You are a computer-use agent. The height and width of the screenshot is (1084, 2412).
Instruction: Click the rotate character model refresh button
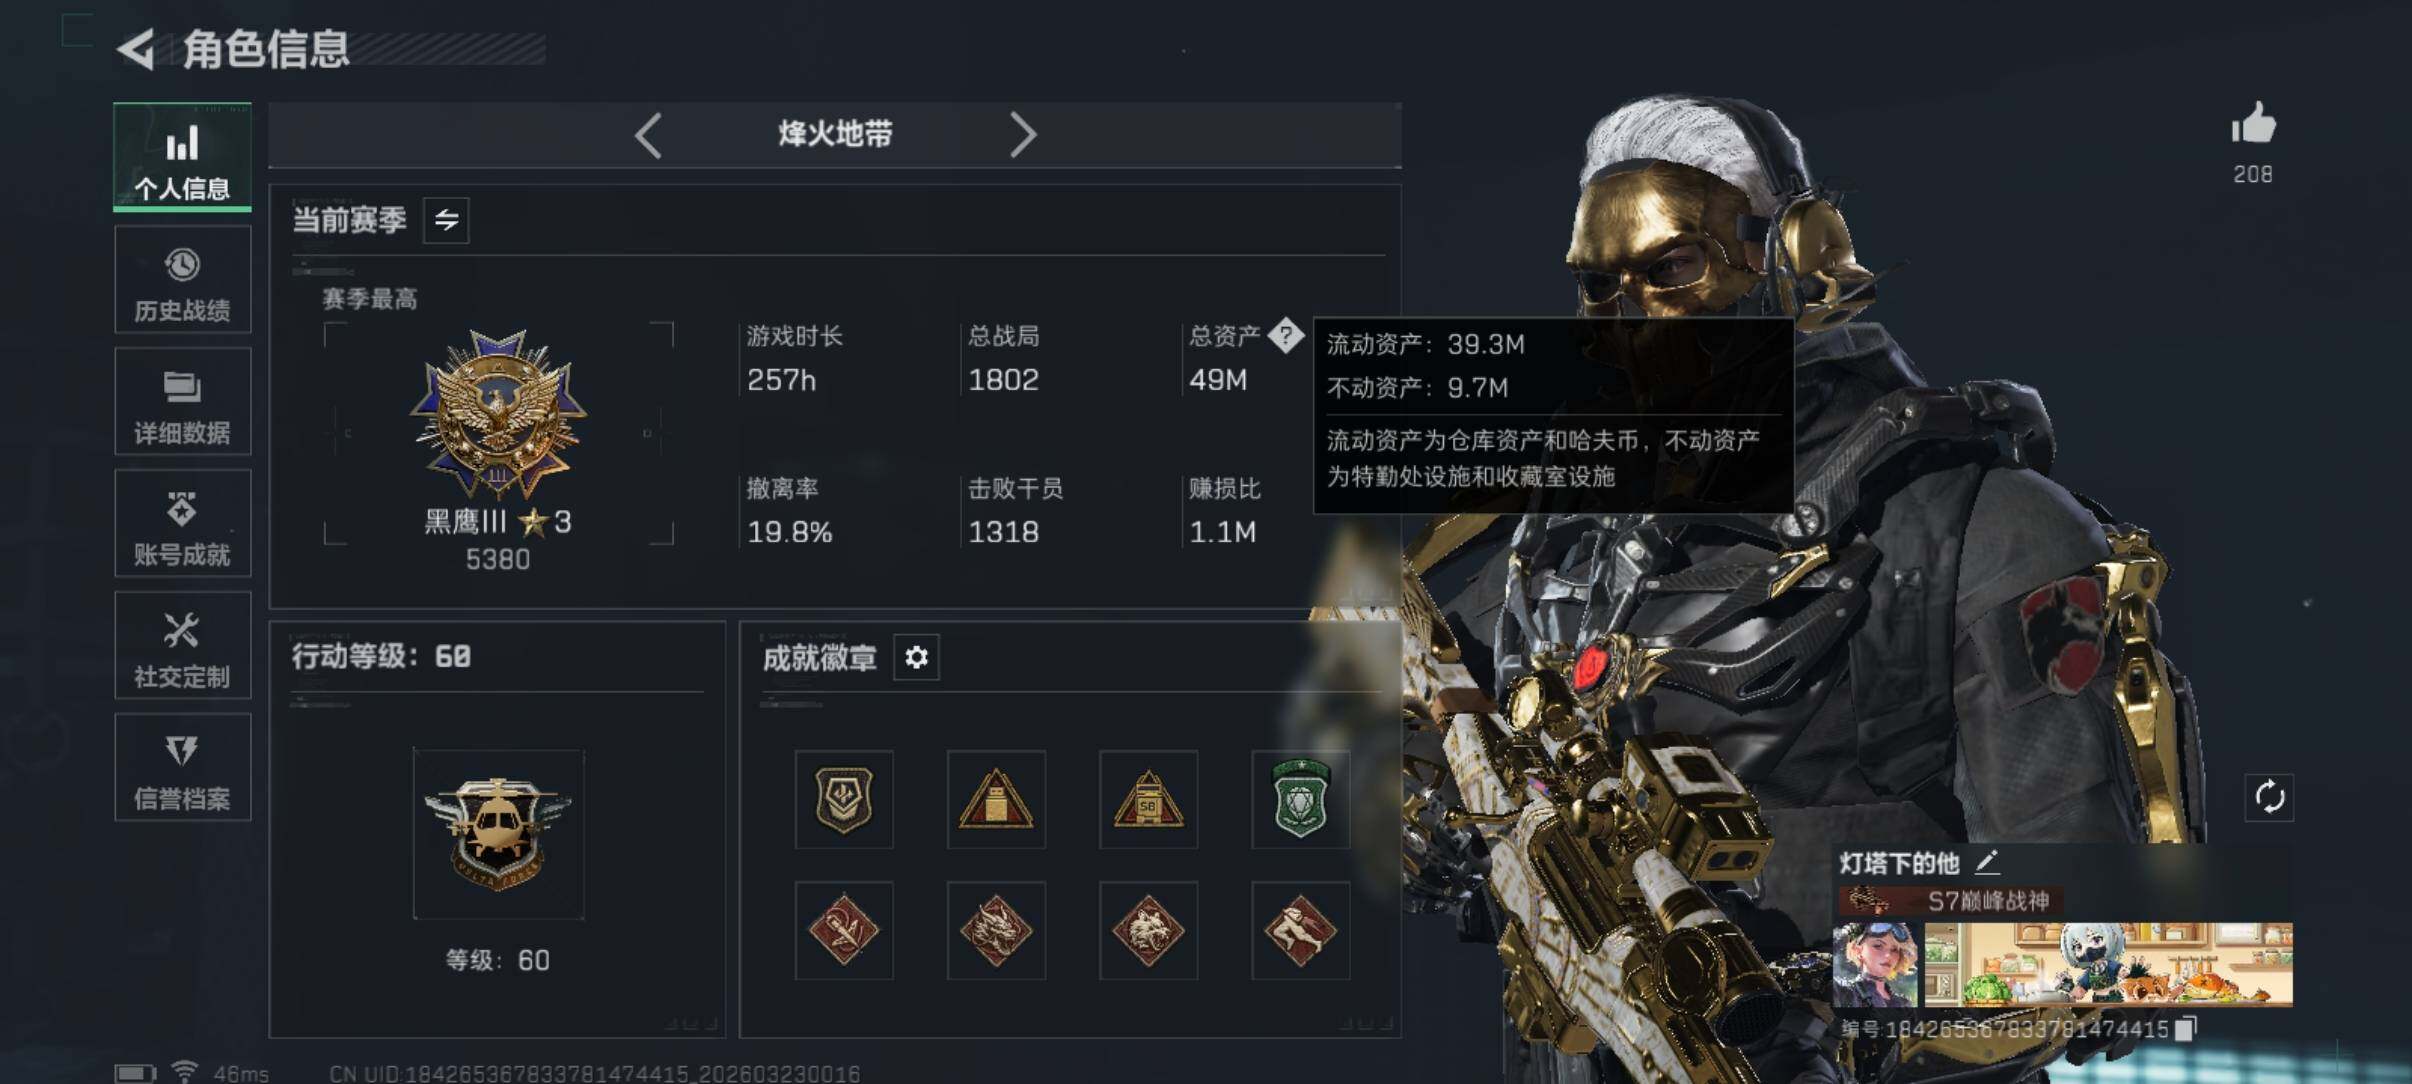(2269, 797)
